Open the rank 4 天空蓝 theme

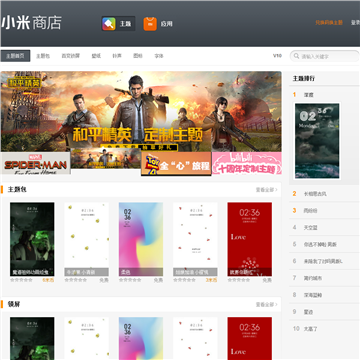[x=310, y=227]
